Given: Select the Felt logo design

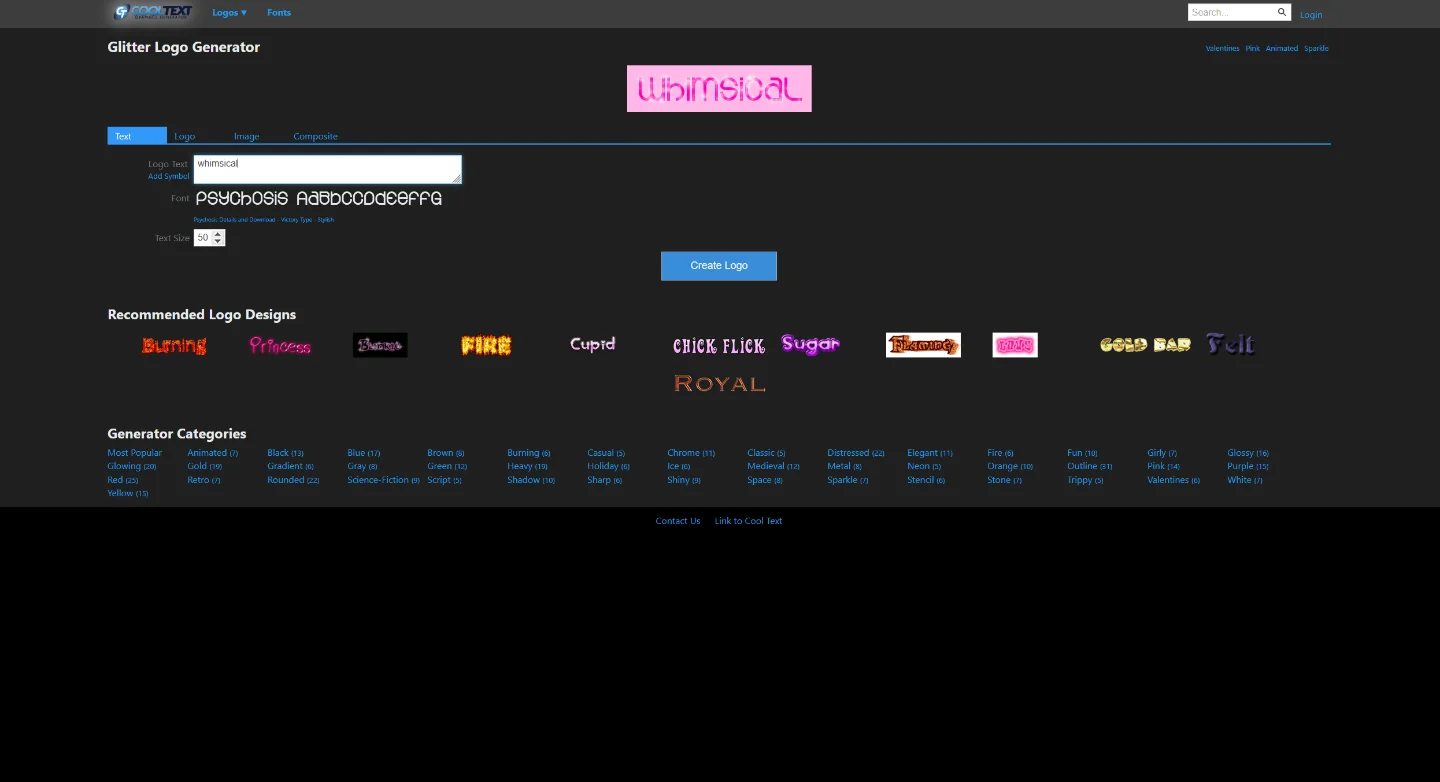Looking at the screenshot, I should click(x=1230, y=344).
